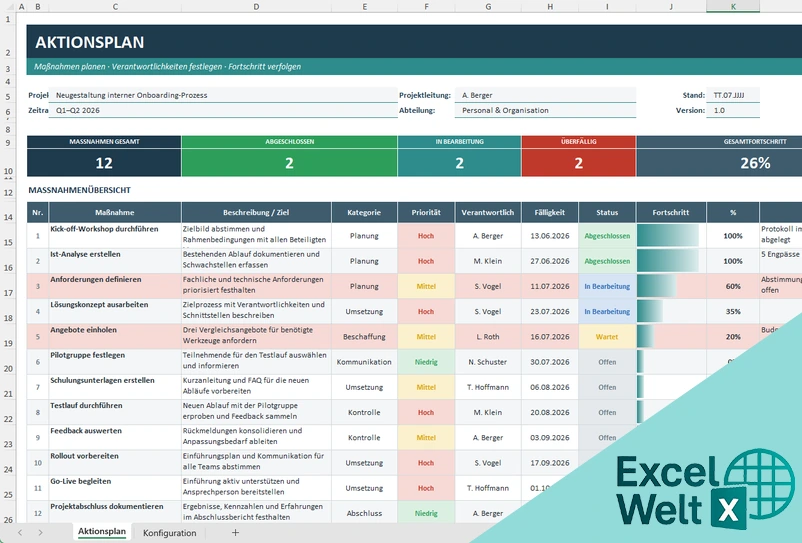Switch to the Aktionsplan sheet tab

point(102,532)
